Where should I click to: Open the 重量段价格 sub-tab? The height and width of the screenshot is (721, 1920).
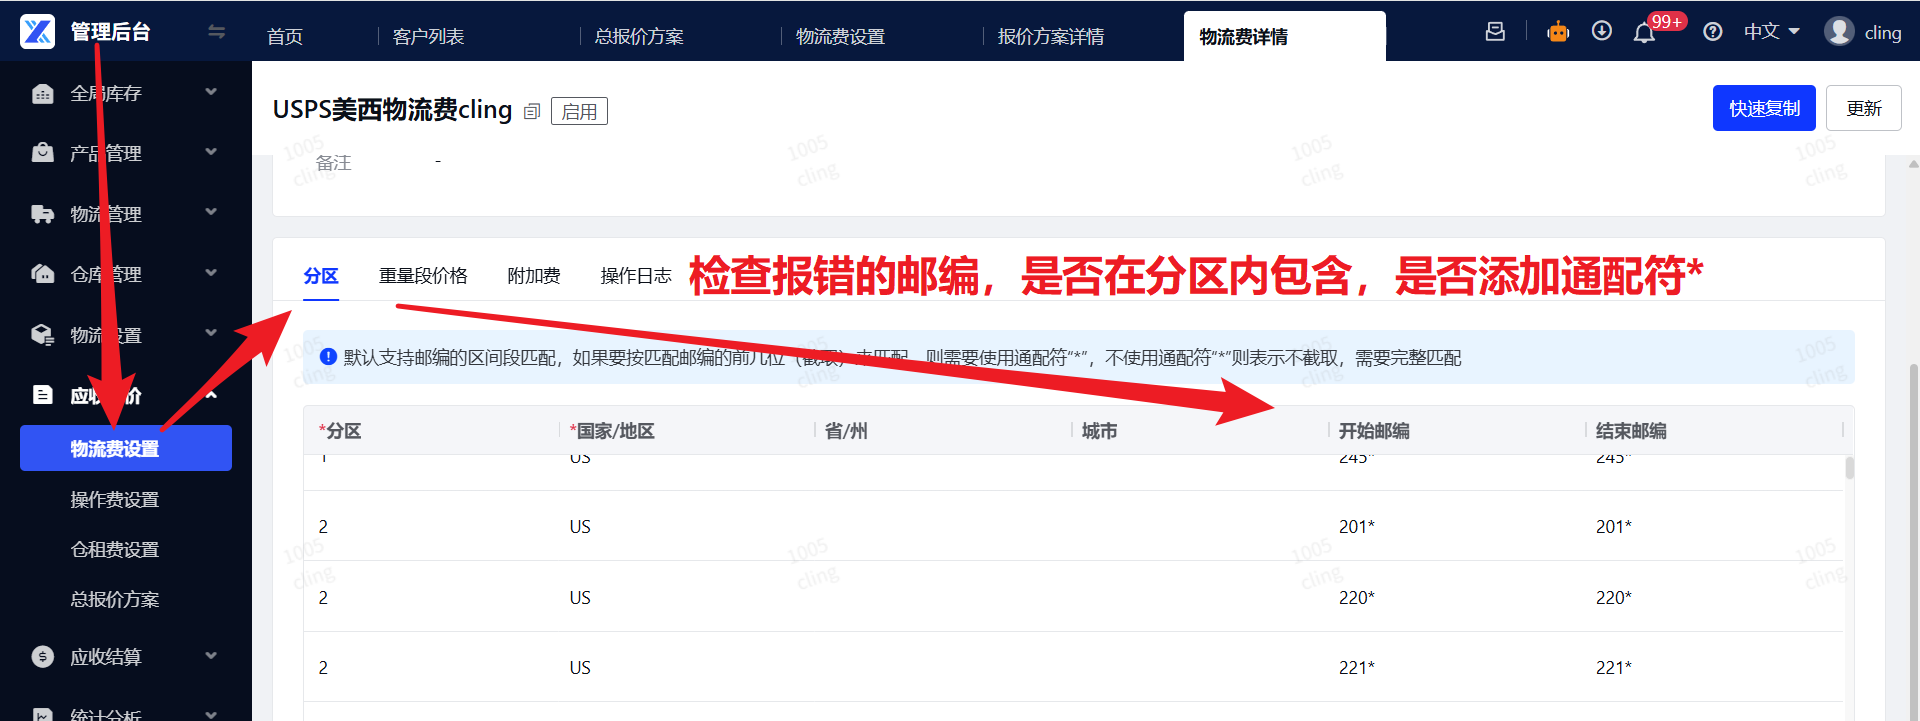click(423, 276)
